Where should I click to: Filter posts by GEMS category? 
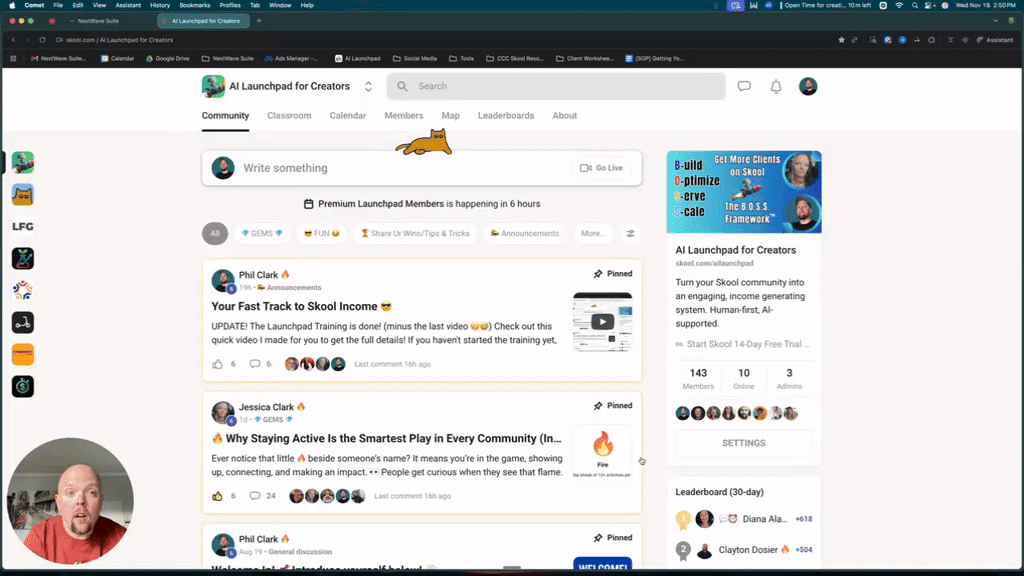[262, 233]
